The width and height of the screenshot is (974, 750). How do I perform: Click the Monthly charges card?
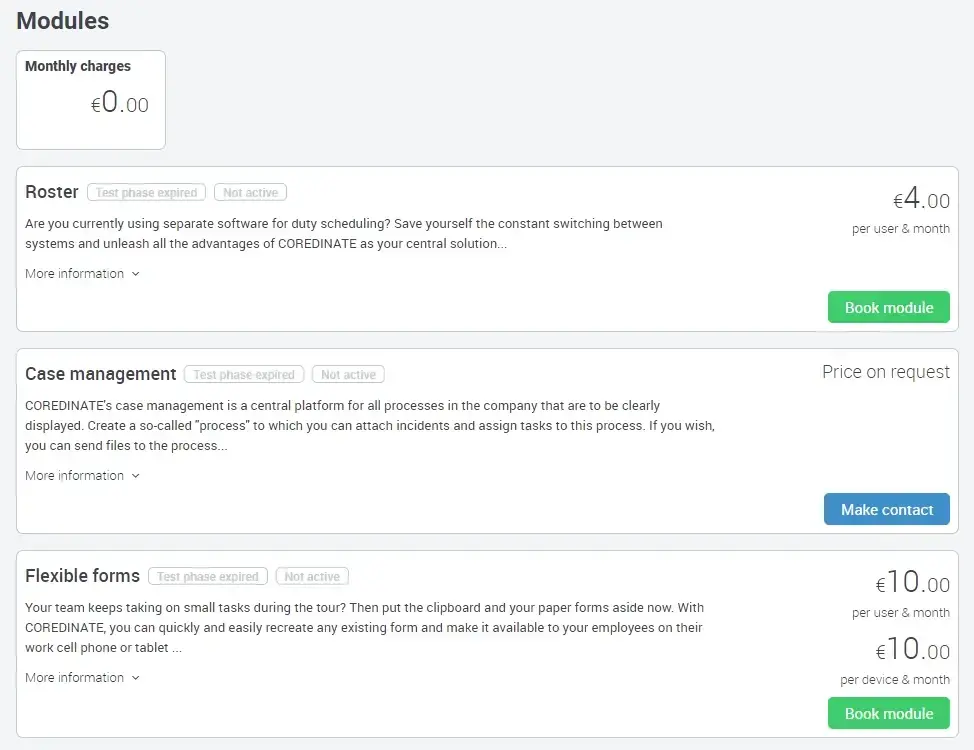click(x=91, y=100)
